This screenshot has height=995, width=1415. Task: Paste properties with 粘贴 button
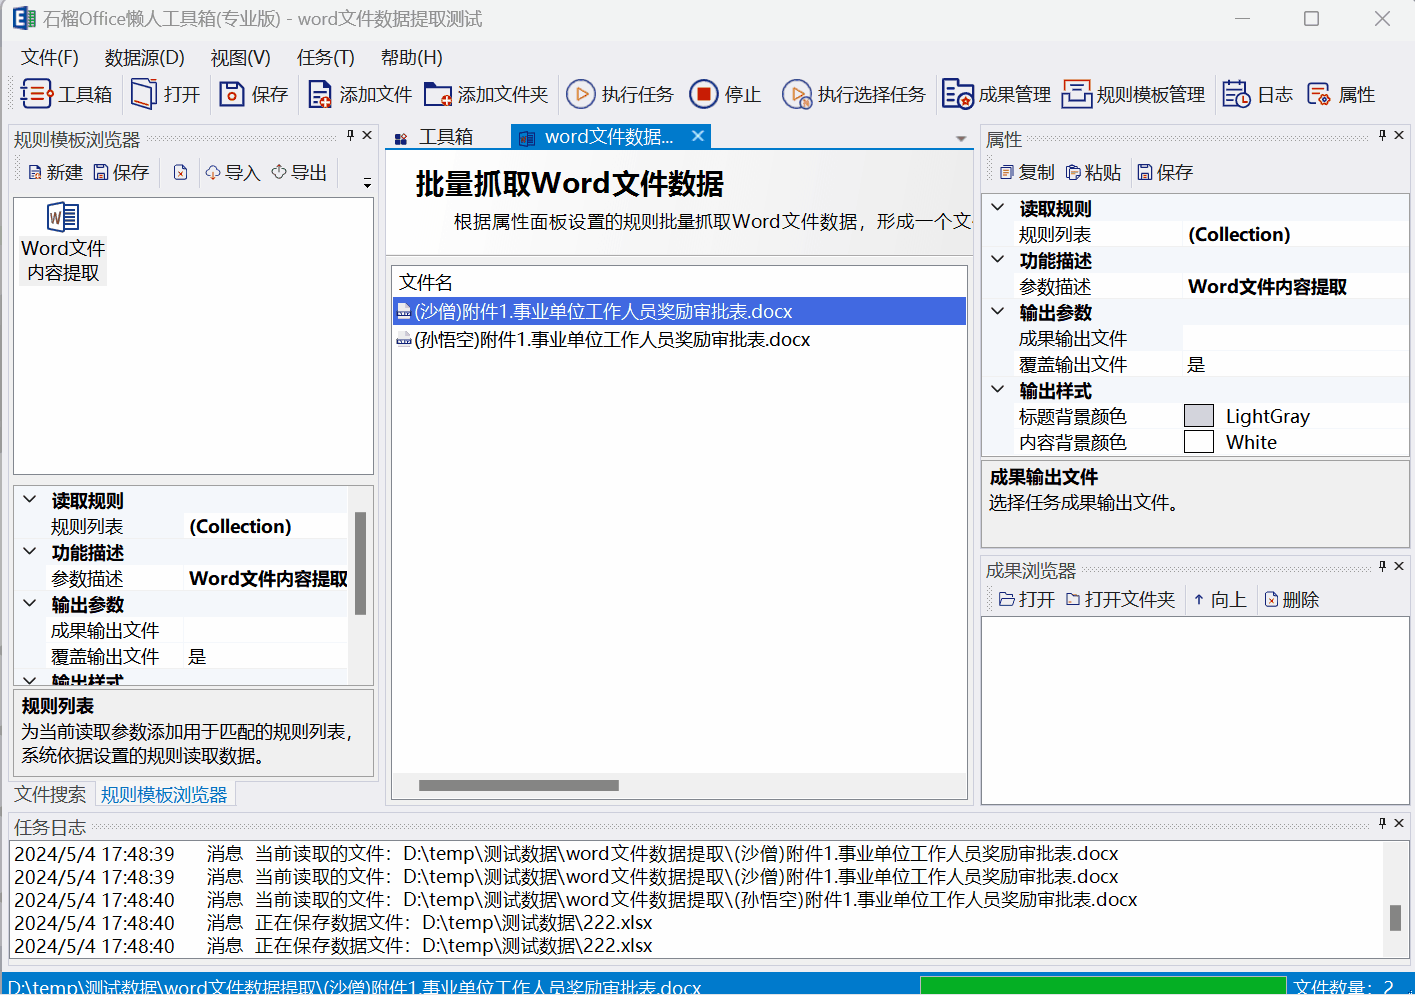[1093, 173]
